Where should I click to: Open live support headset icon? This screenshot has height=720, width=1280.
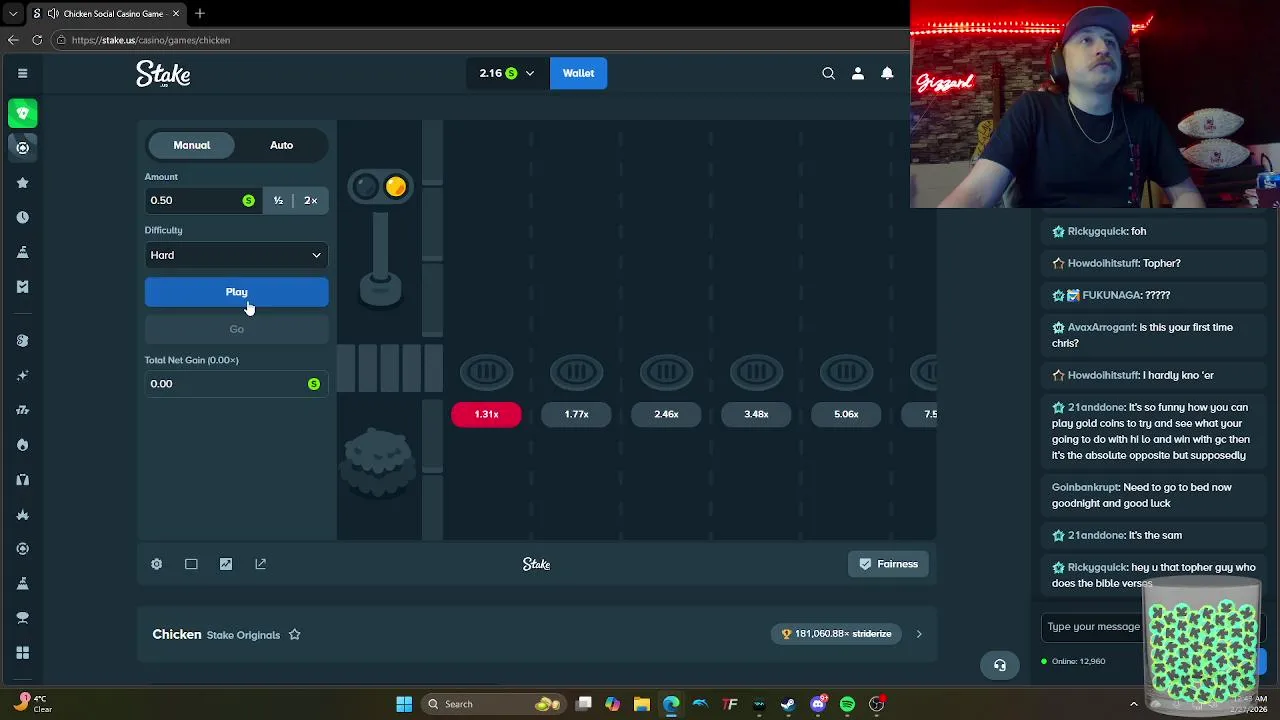tap(1000, 665)
